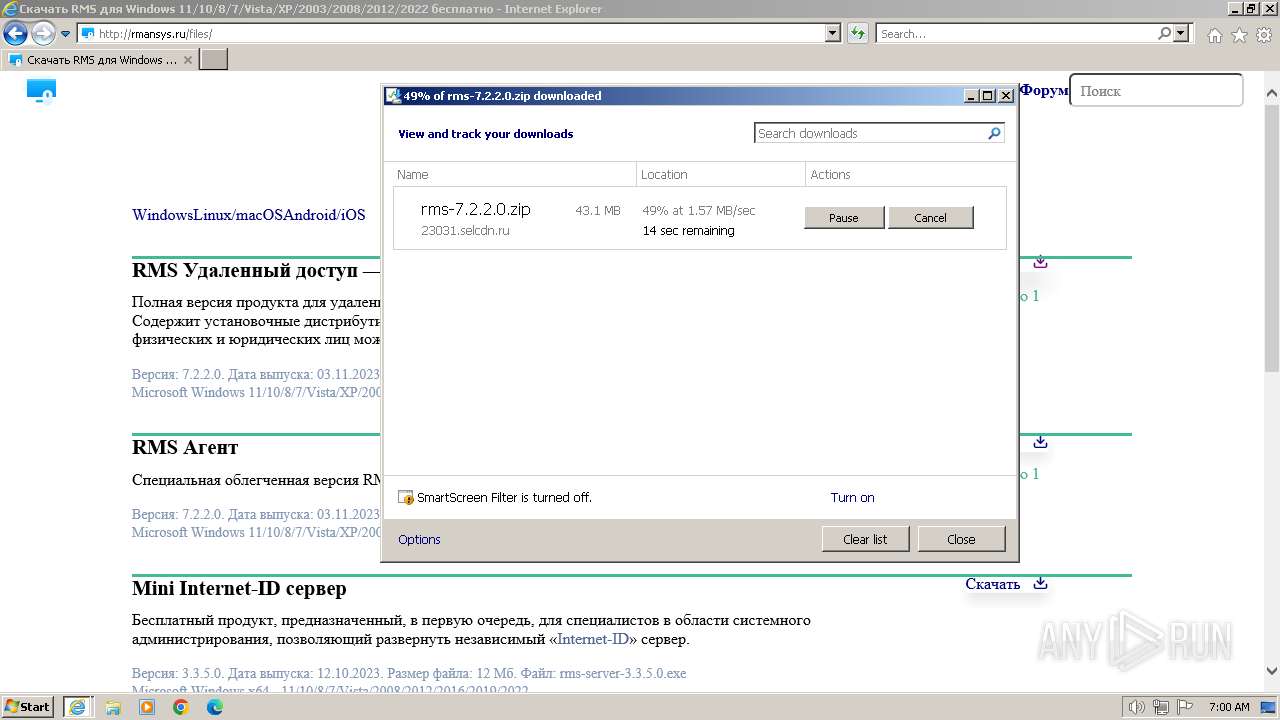Open download Options link
This screenshot has width=1280, height=720.
(419, 539)
